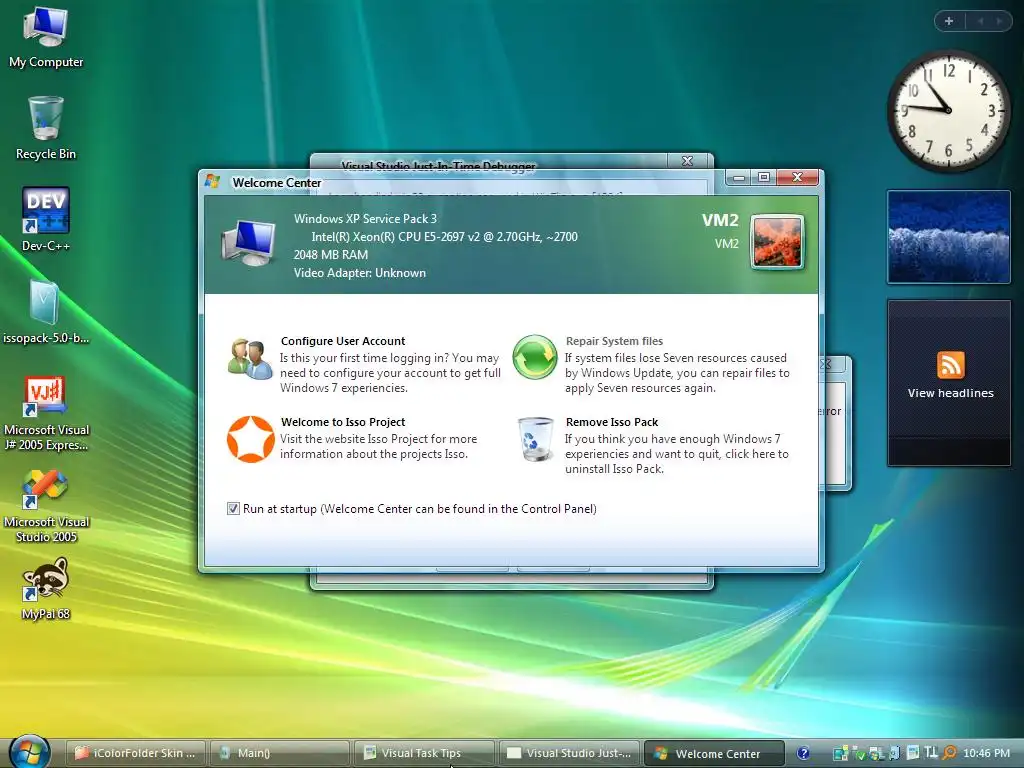The height and width of the screenshot is (768, 1024).
Task: Select the MyPal 68 raccoon shortcut
Action: (x=46, y=588)
